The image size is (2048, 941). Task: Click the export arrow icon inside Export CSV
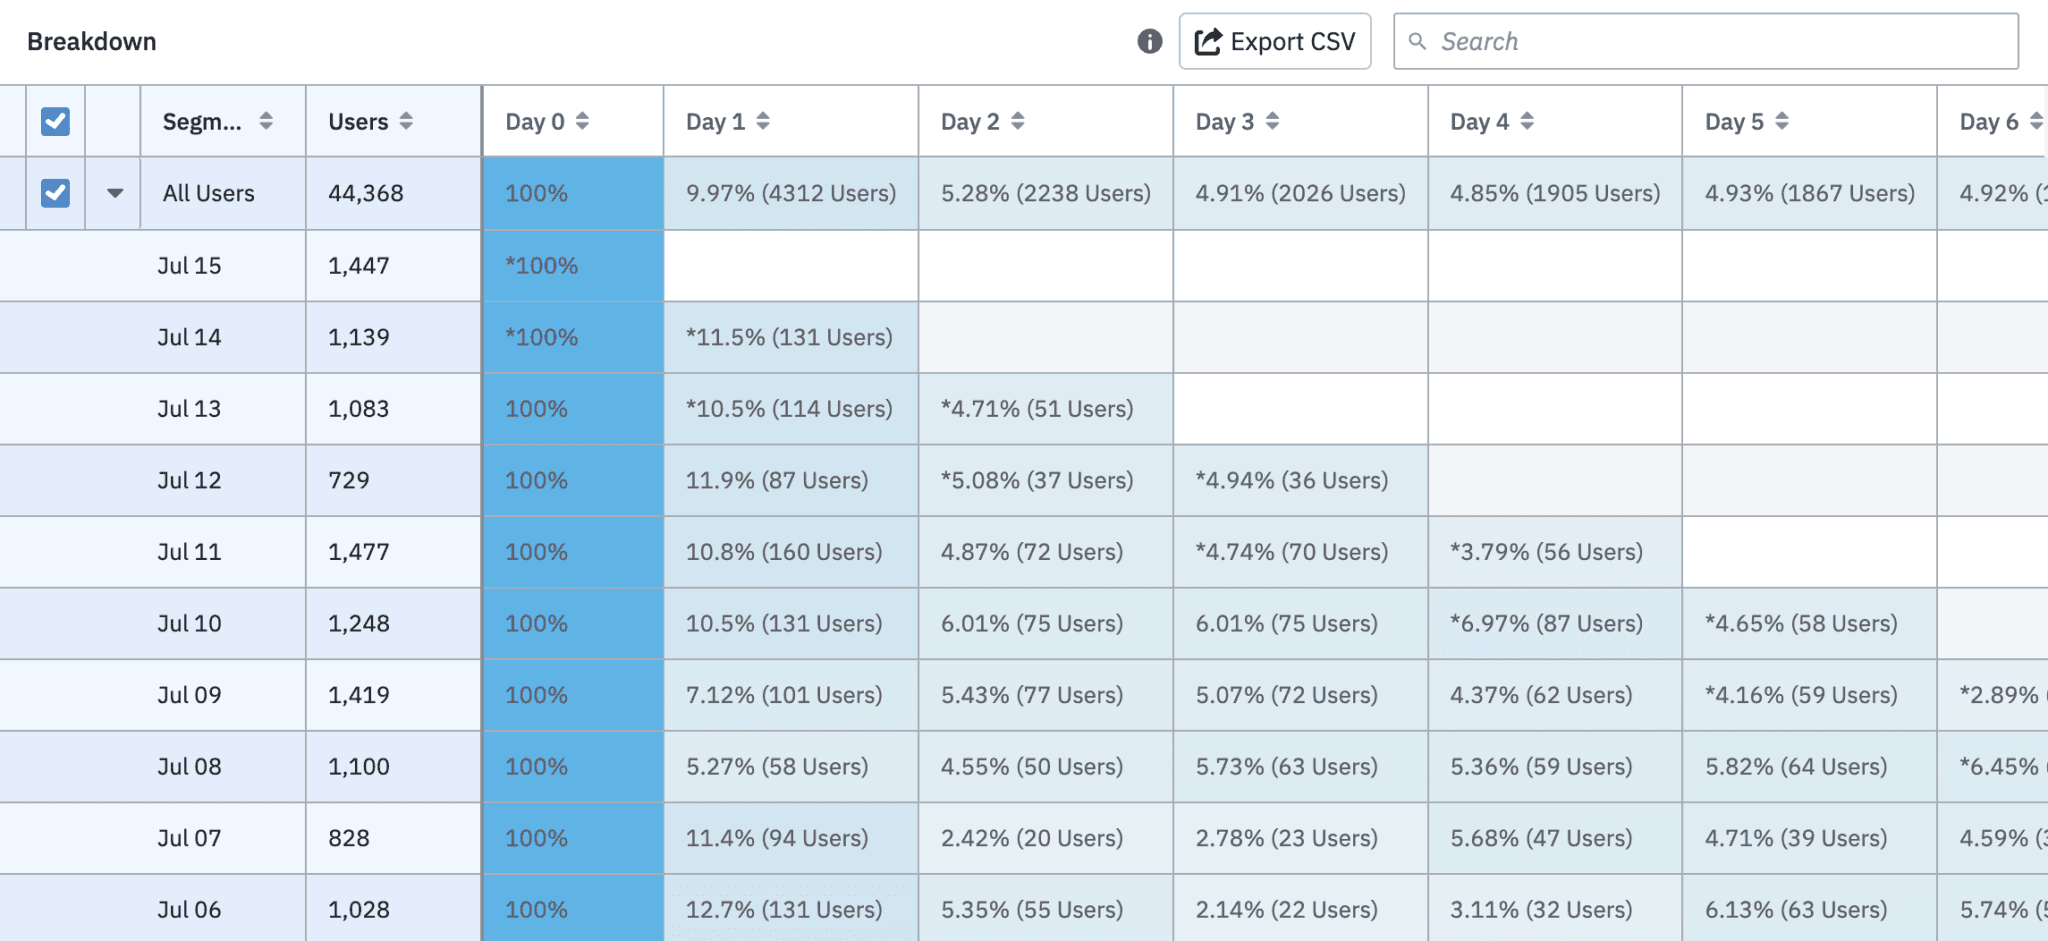pyautogui.click(x=1208, y=41)
